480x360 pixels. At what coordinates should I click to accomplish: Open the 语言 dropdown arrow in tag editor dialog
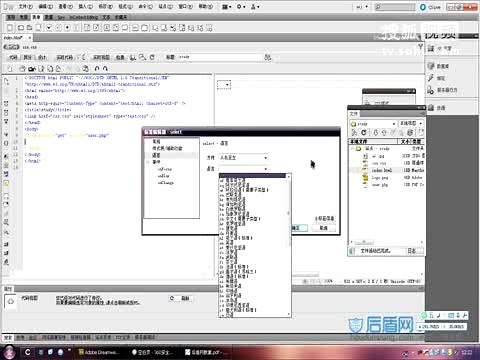click(266, 169)
